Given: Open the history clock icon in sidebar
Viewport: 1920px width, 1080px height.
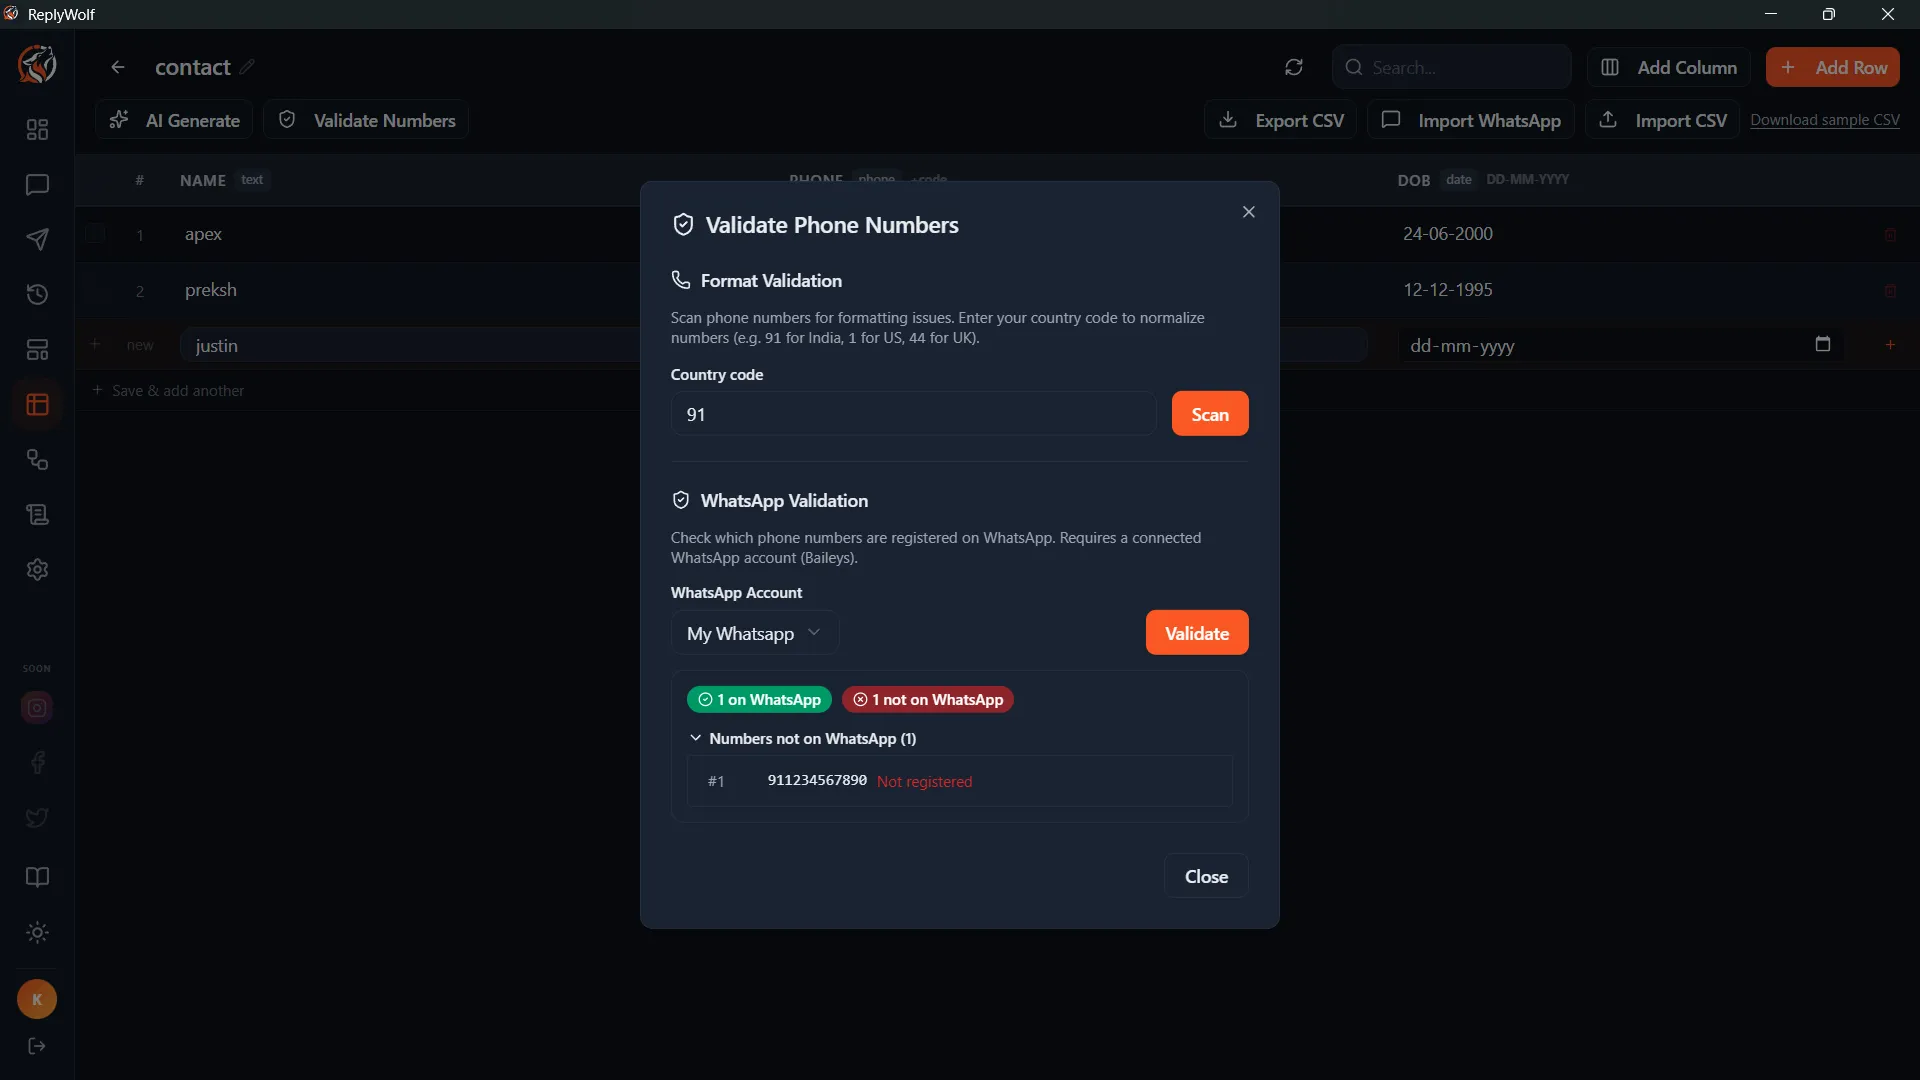Looking at the screenshot, I should click(x=37, y=295).
